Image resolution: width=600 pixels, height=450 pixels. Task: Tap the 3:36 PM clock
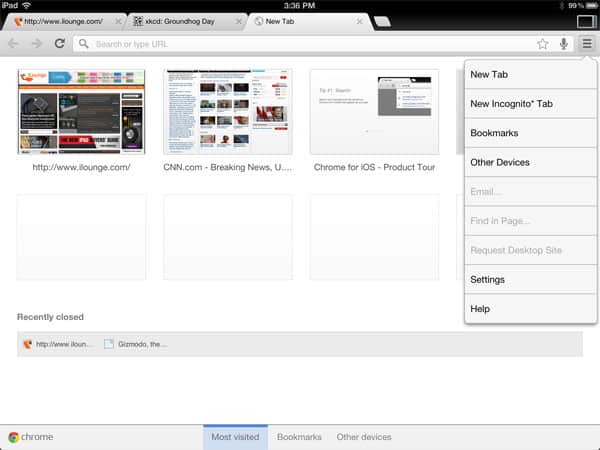pyautogui.click(x=300, y=5)
